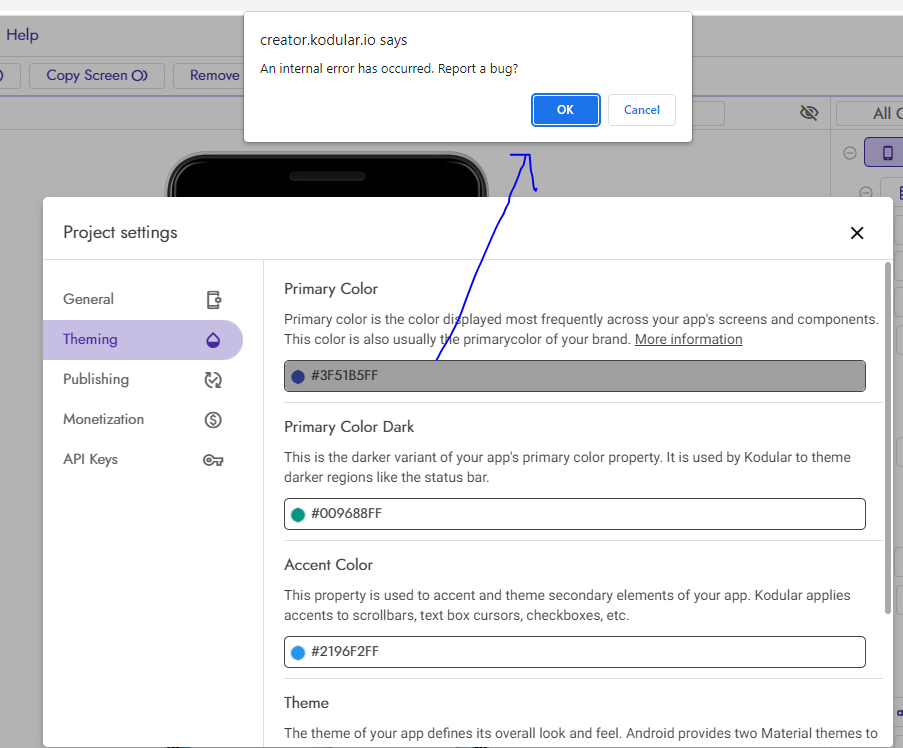Collapse the second nested tree node

[x=866, y=191]
